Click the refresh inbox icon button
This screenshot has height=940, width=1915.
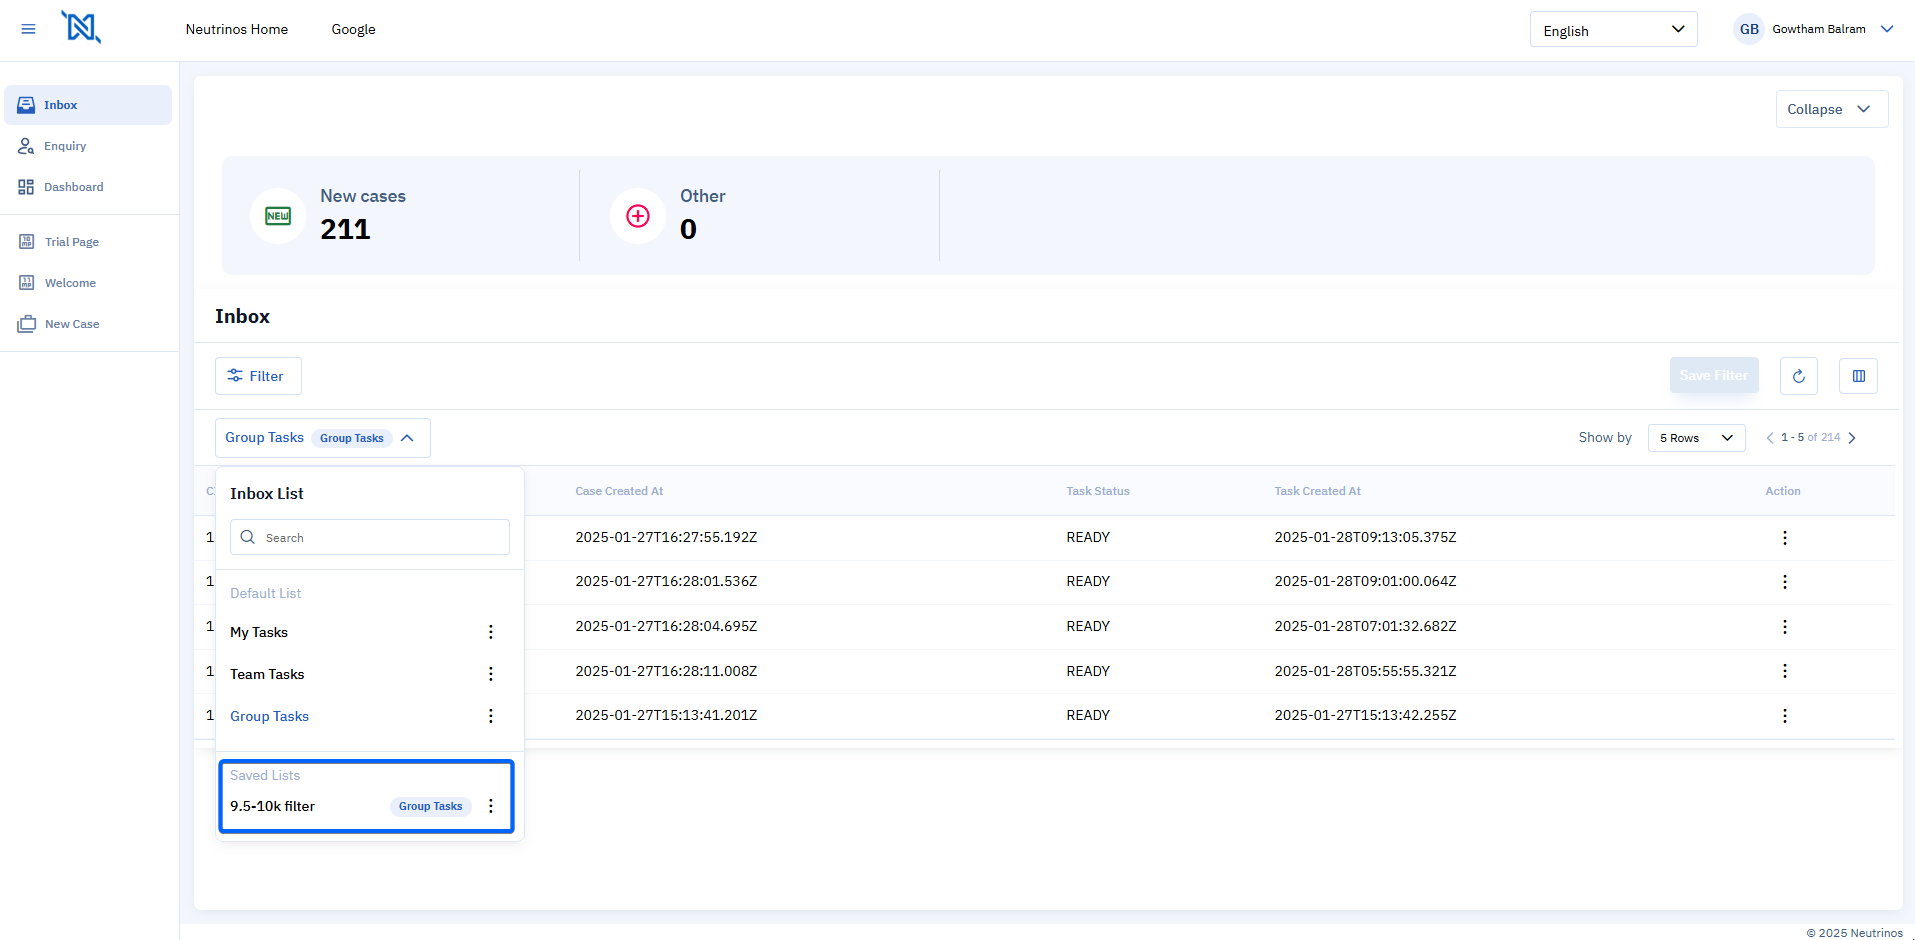coord(1798,376)
